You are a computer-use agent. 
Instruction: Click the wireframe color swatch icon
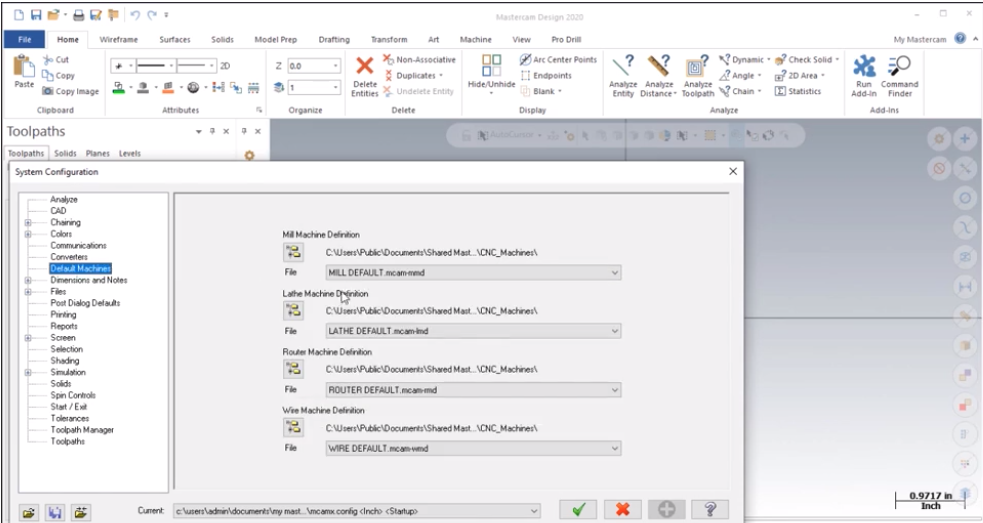click(118, 87)
